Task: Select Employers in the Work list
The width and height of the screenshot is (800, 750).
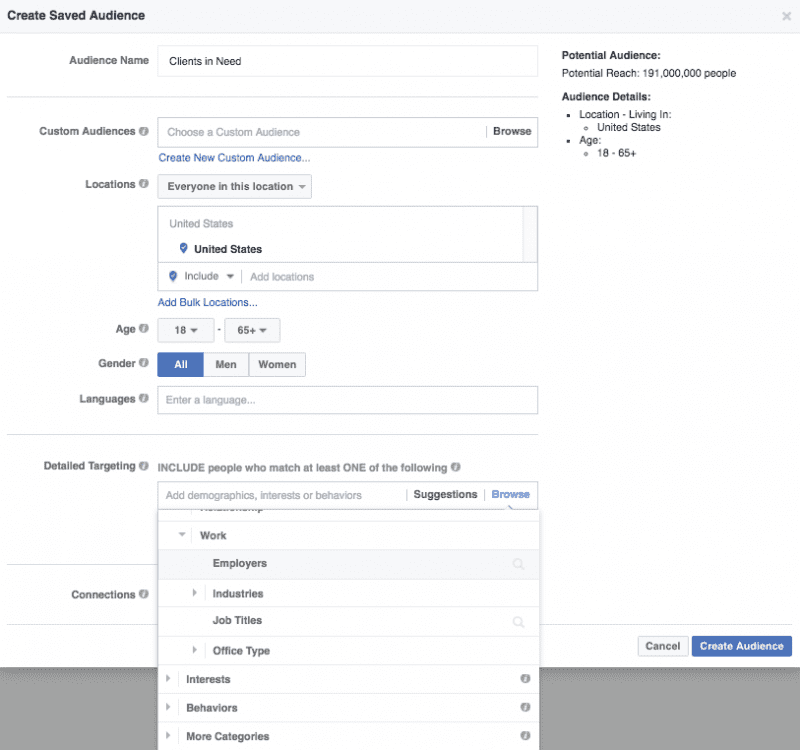Action: tap(240, 564)
